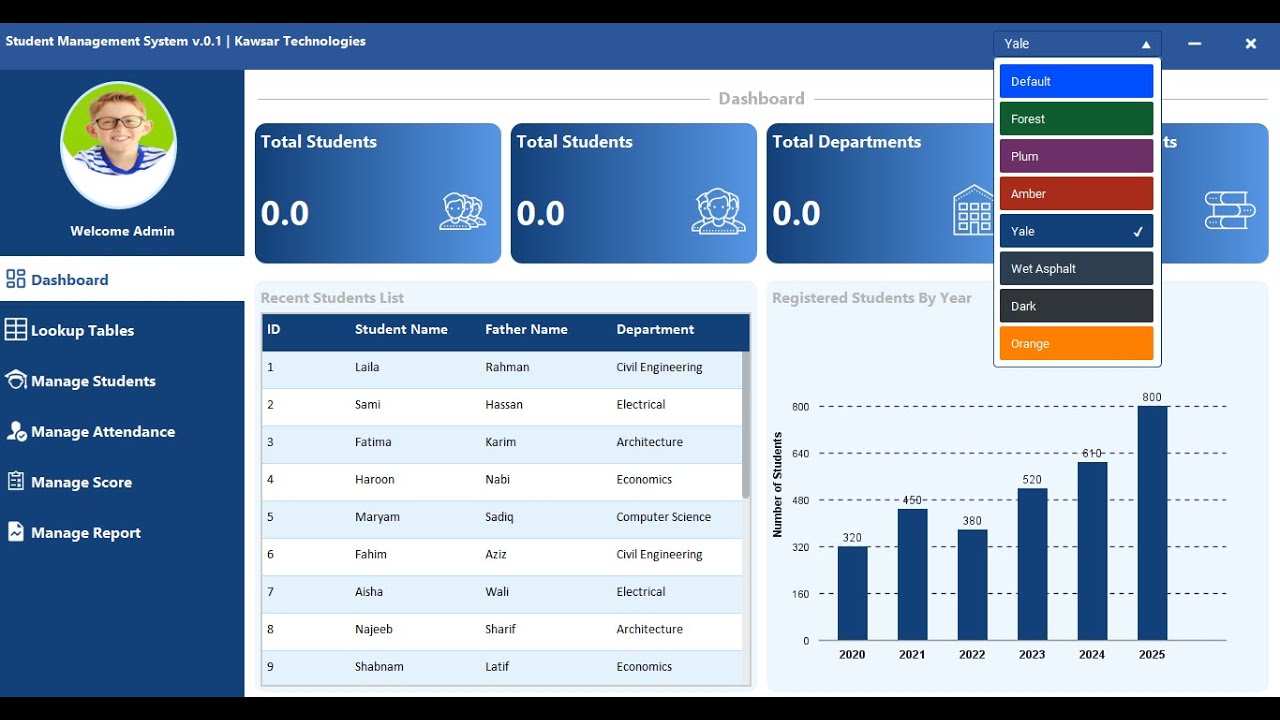Click the admin profile picture
This screenshot has height=720, width=1280.
pyautogui.click(x=119, y=145)
